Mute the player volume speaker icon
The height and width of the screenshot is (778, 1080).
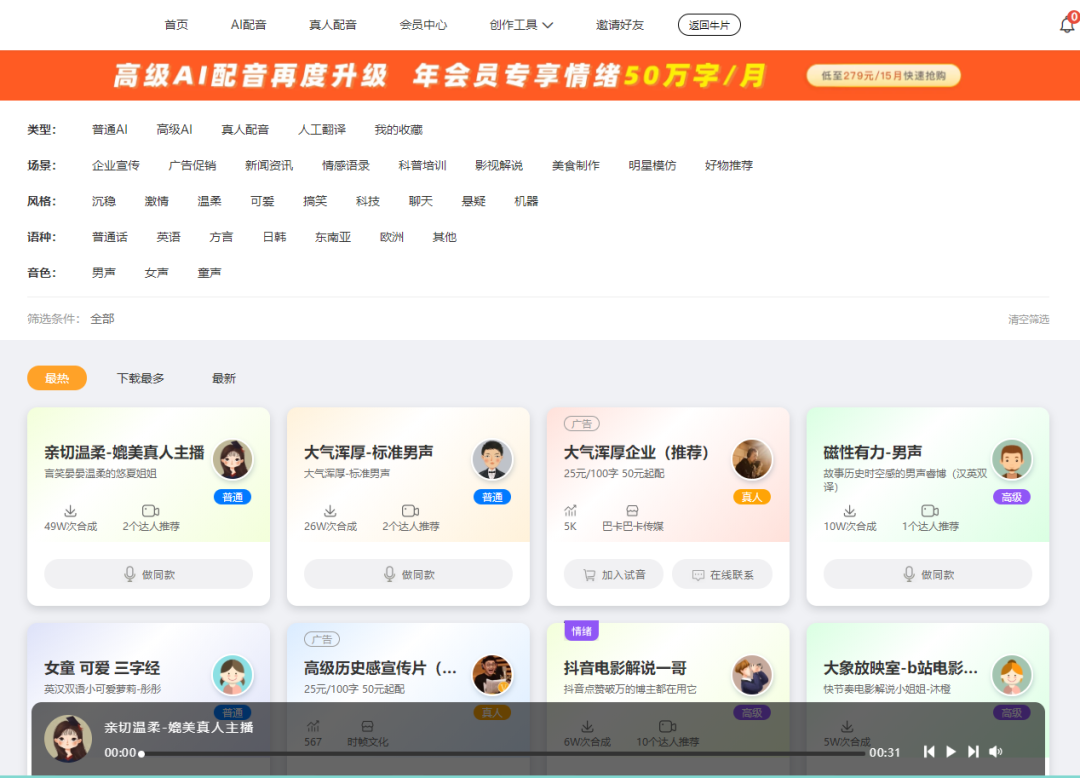click(995, 752)
